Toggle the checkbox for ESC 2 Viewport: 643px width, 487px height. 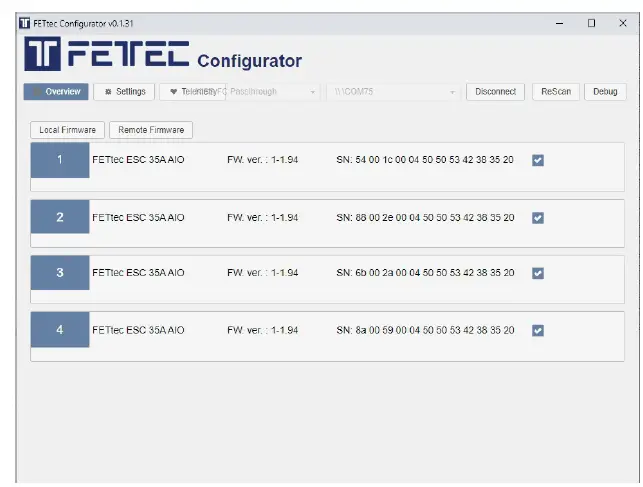pos(538,218)
